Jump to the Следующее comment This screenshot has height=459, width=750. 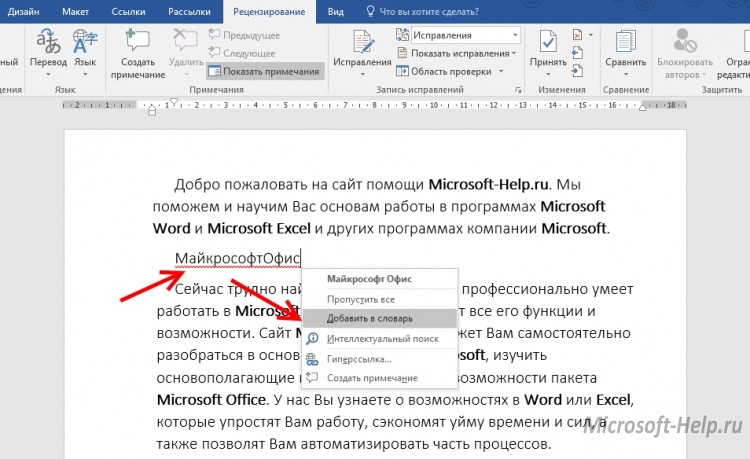pyautogui.click(x=242, y=53)
